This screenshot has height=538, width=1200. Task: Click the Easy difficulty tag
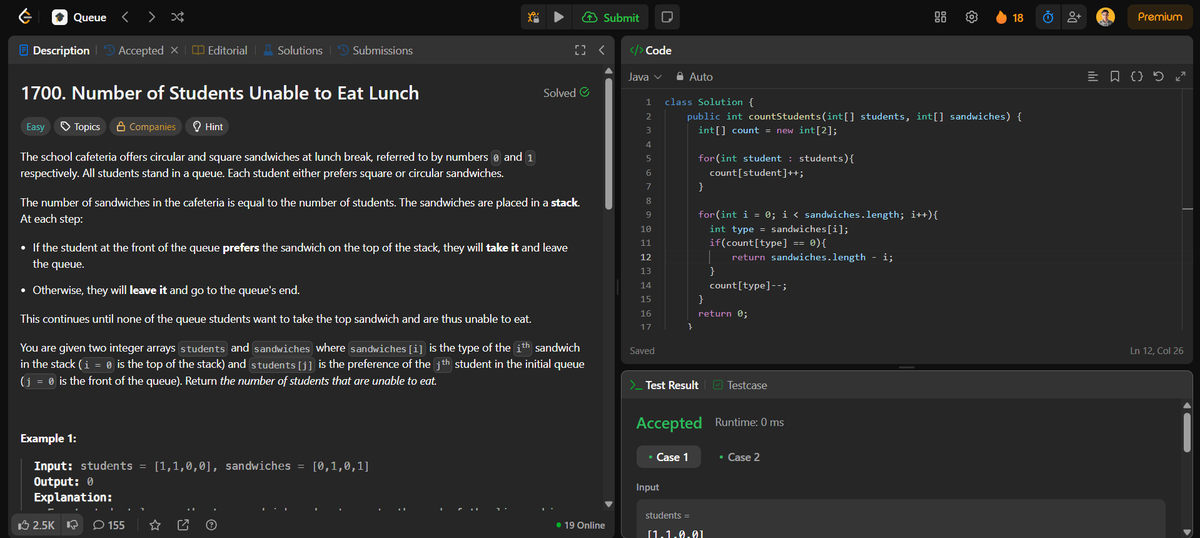[x=35, y=127]
